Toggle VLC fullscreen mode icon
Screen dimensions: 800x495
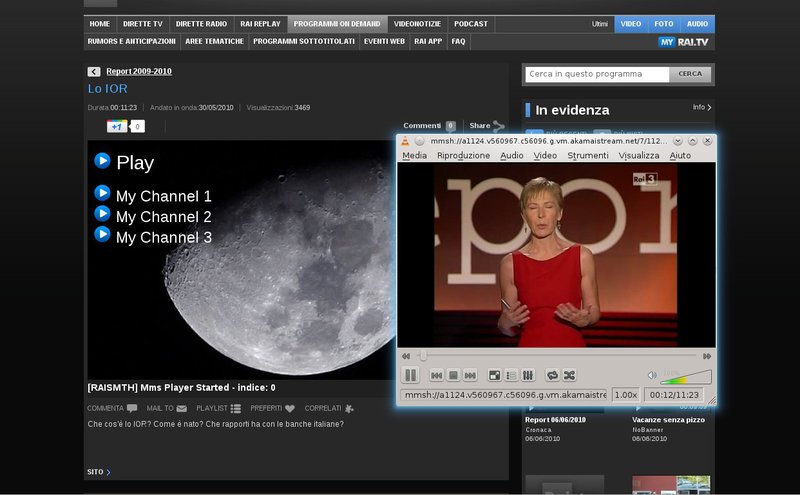494,375
